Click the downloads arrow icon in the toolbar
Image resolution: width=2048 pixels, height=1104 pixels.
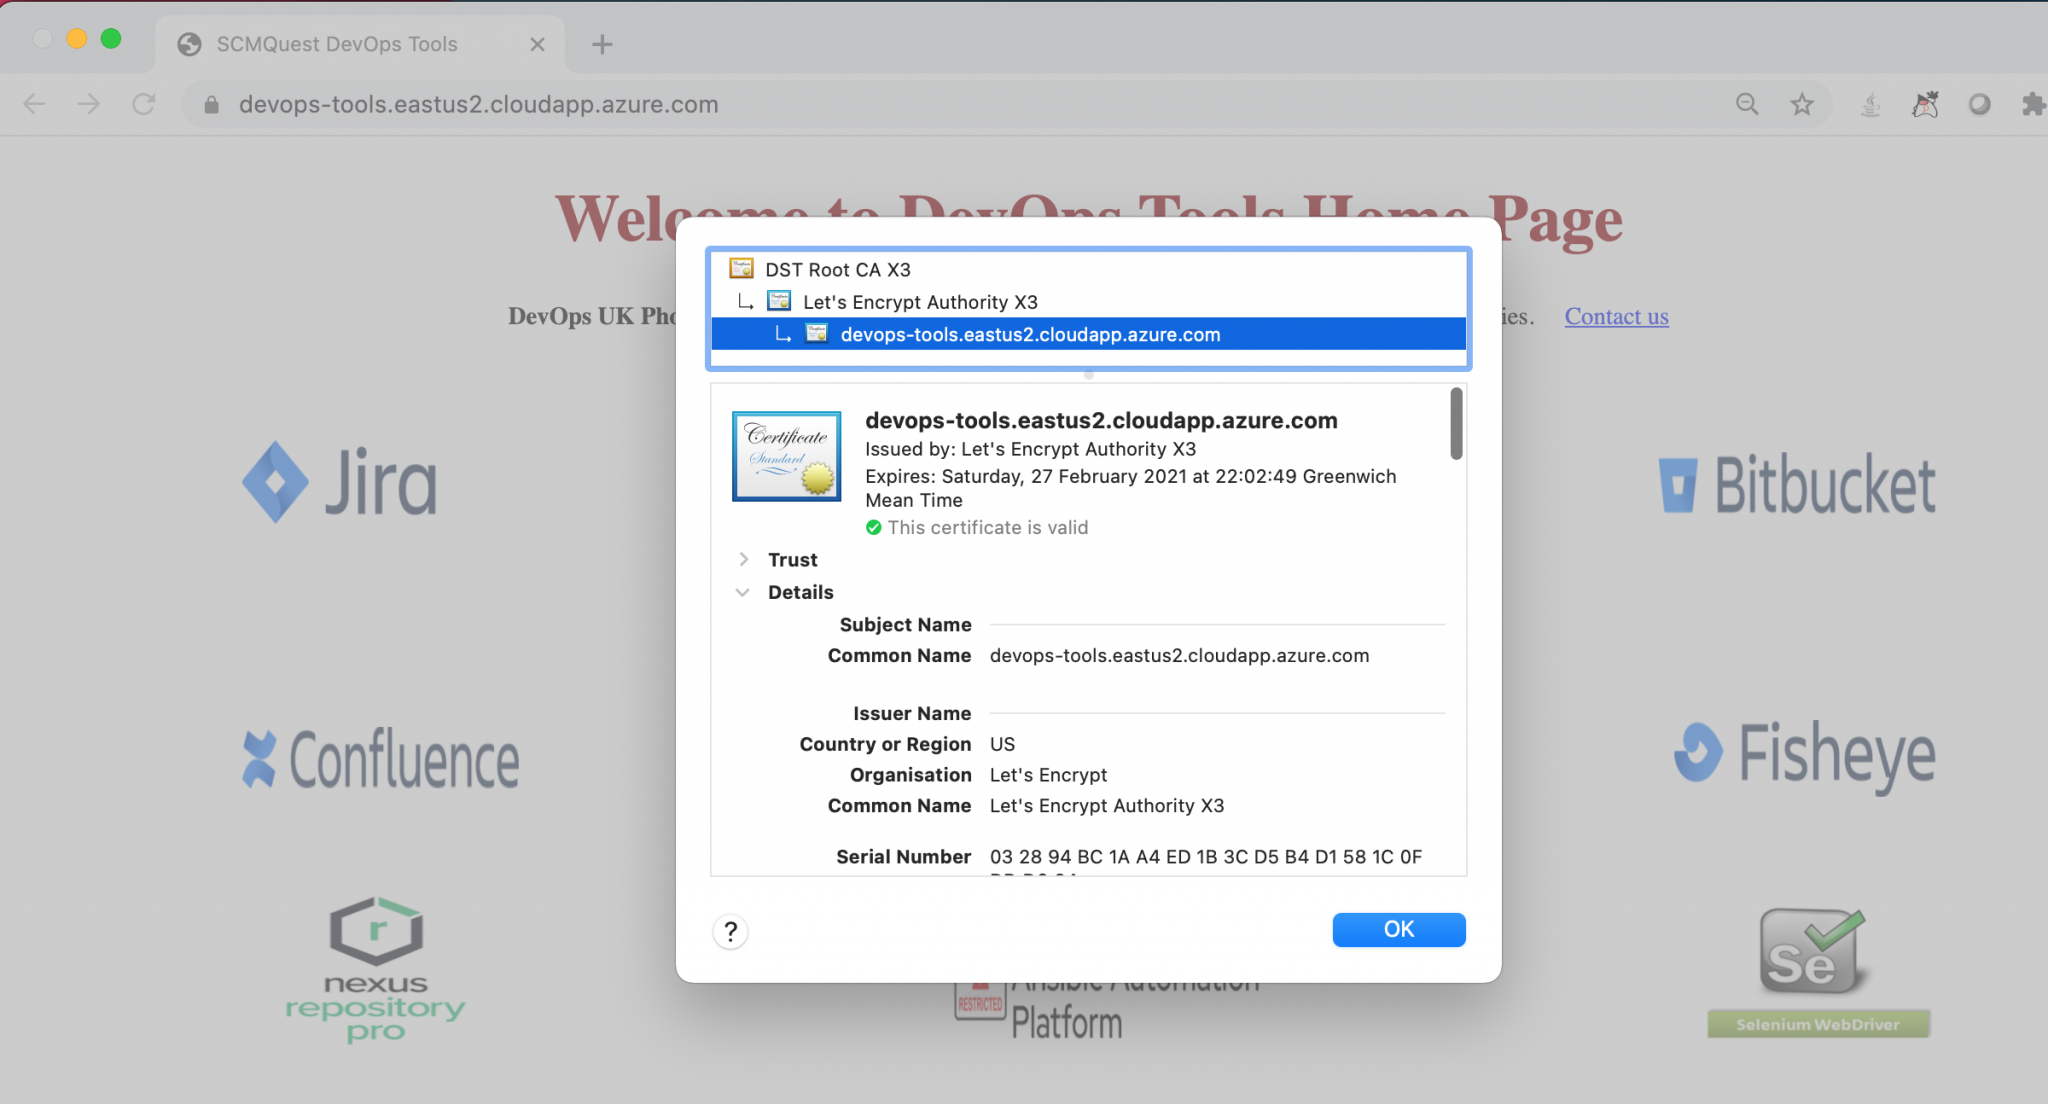pyautogui.click(x=1868, y=104)
